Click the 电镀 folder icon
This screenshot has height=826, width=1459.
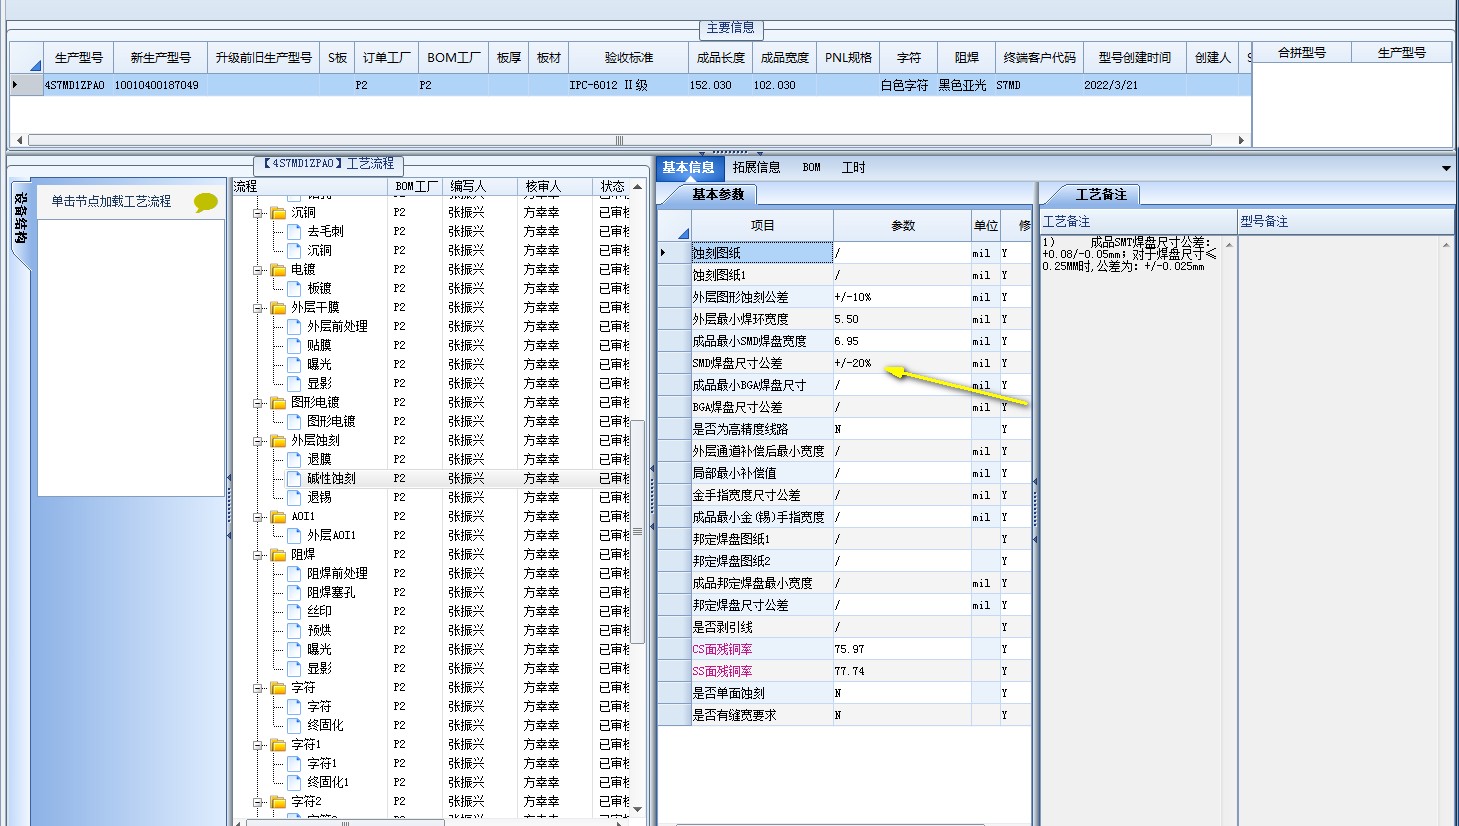pos(278,269)
